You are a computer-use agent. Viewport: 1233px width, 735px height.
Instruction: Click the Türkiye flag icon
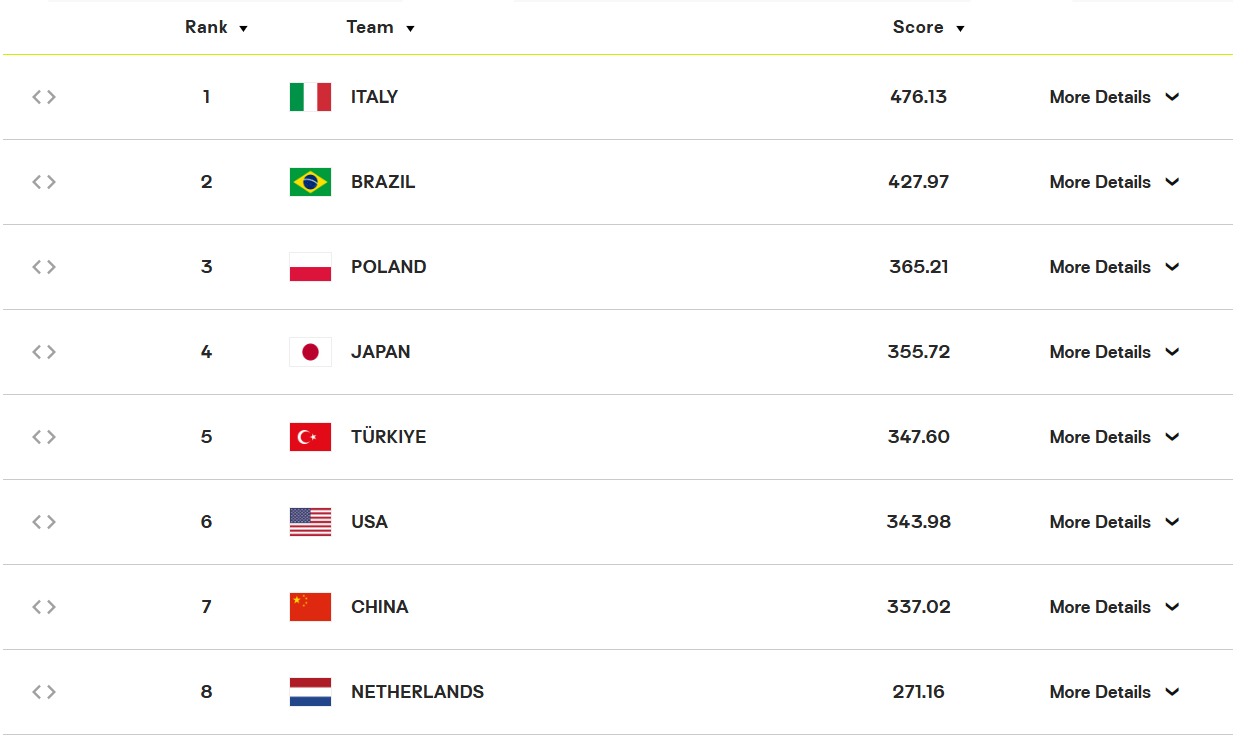pos(310,437)
